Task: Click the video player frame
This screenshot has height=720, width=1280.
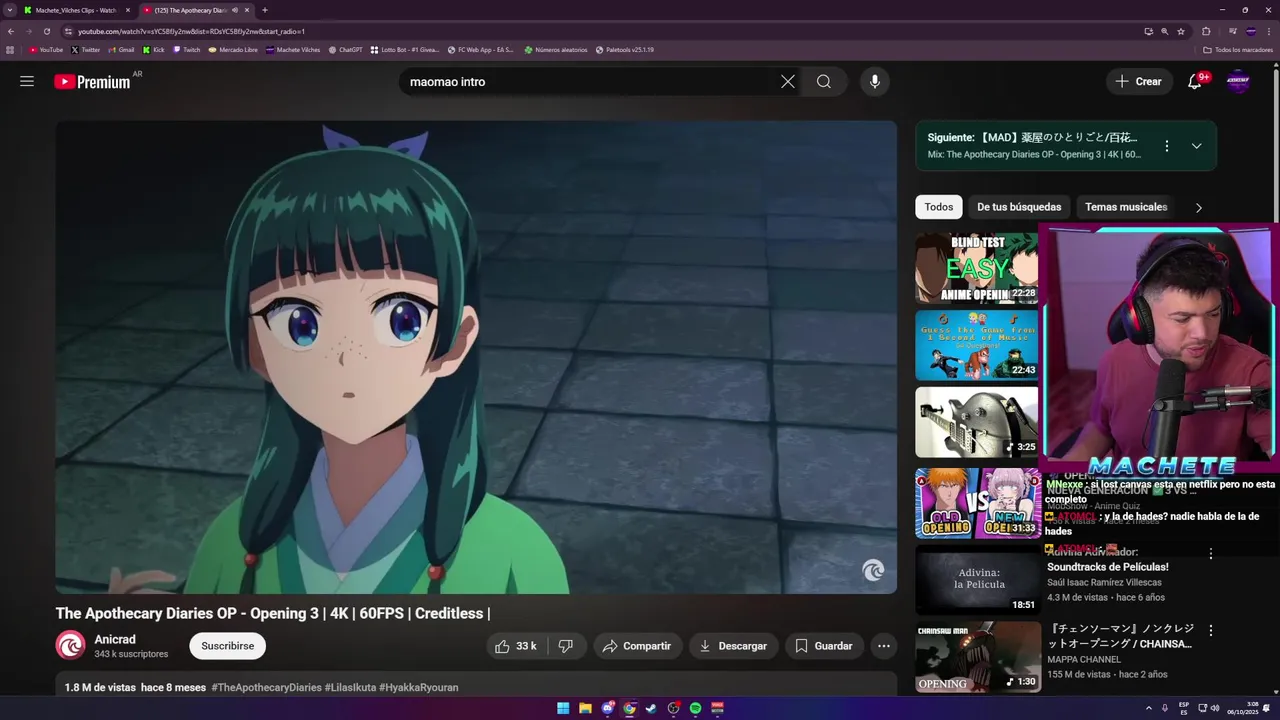Action: click(x=476, y=357)
